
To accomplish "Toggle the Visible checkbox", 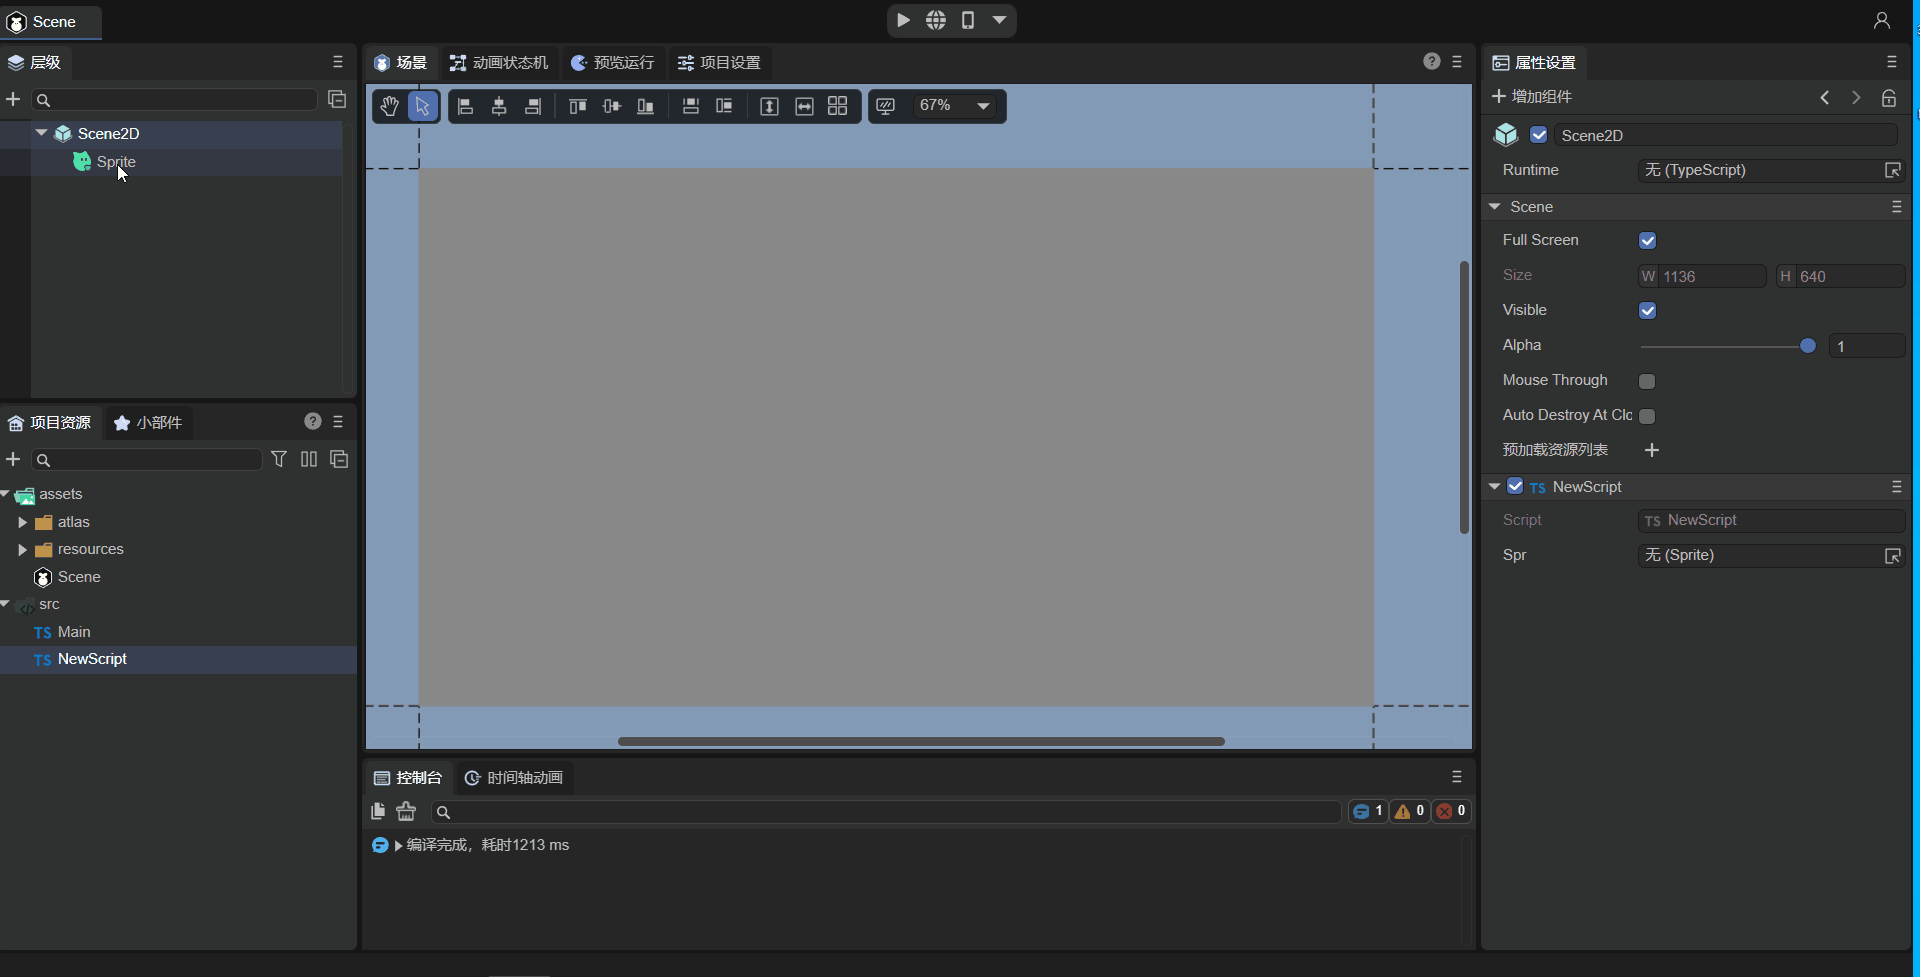I will [x=1647, y=311].
